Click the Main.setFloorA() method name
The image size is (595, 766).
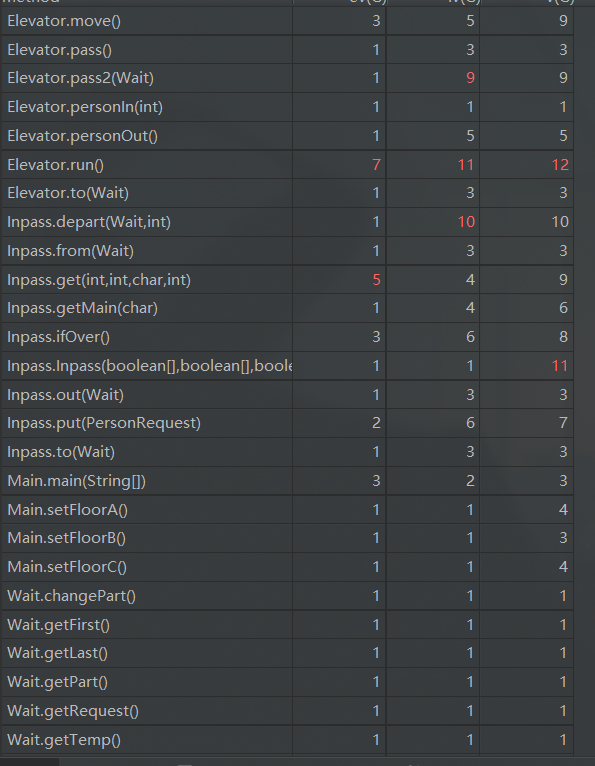click(x=67, y=510)
